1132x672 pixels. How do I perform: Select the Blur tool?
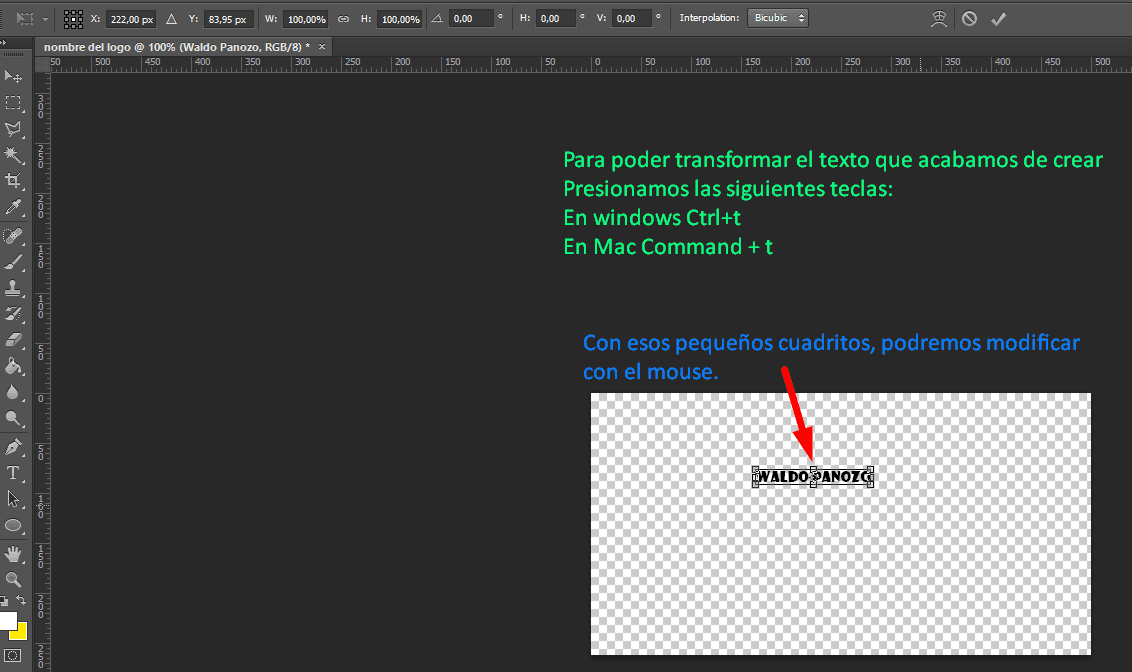click(x=13, y=392)
